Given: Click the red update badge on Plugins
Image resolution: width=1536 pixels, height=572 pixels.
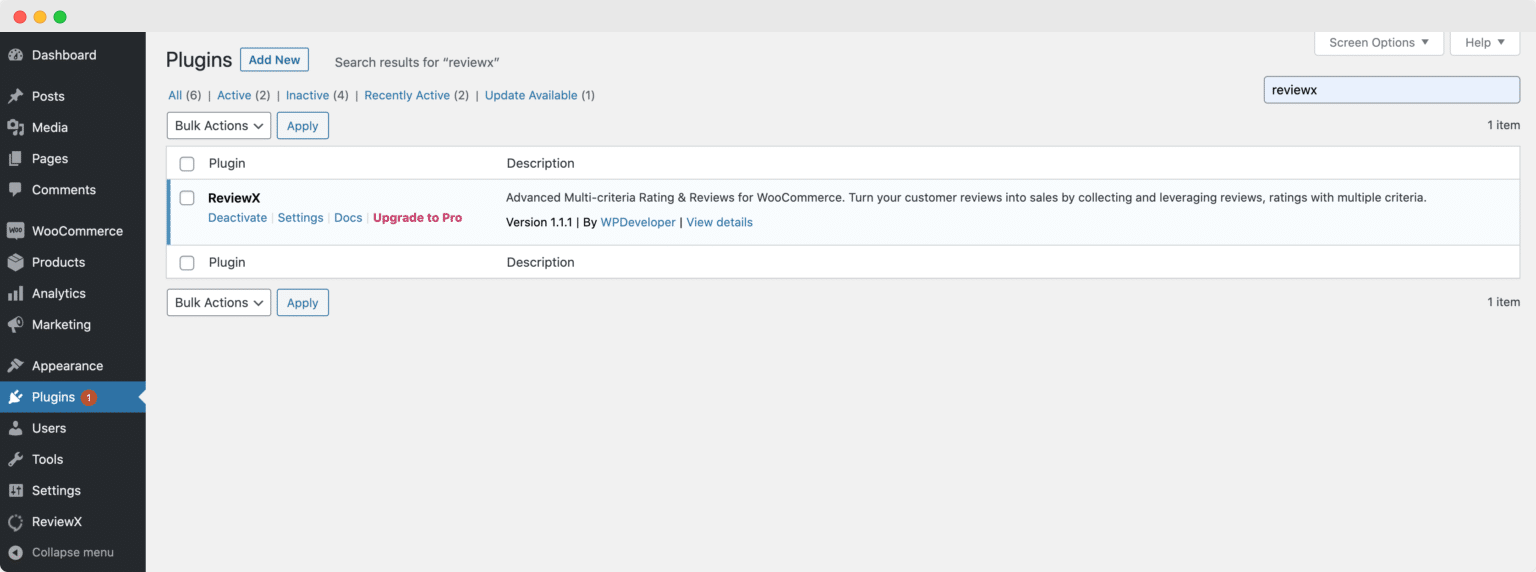Looking at the screenshot, I should click(89, 397).
